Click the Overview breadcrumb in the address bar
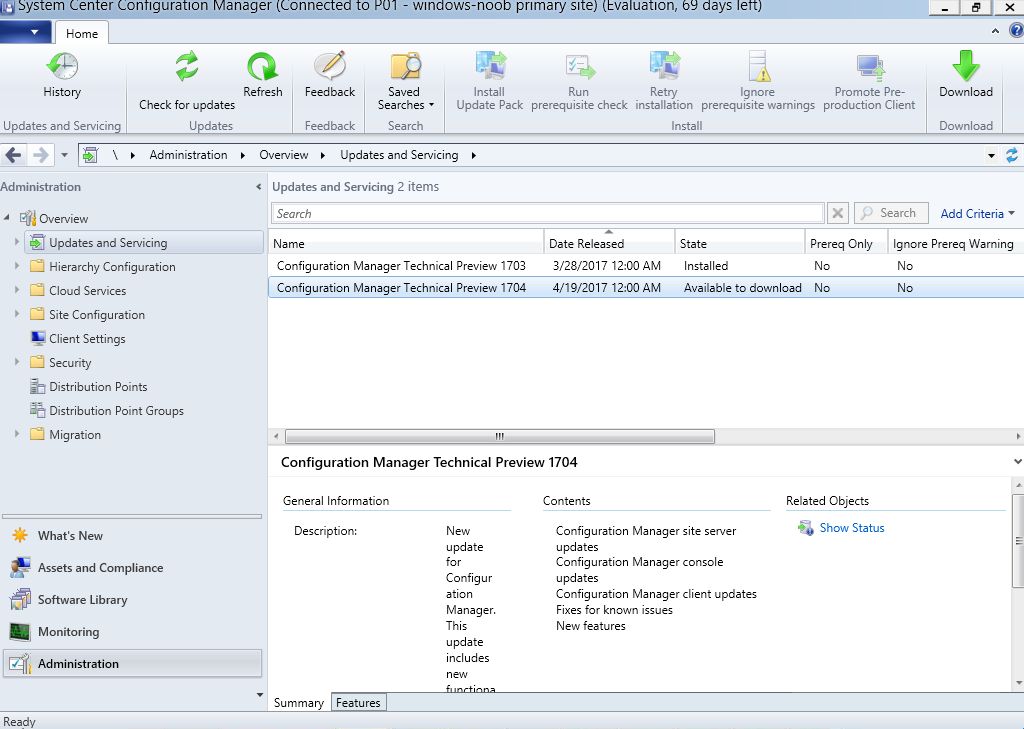This screenshot has width=1024, height=729. (x=283, y=155)
